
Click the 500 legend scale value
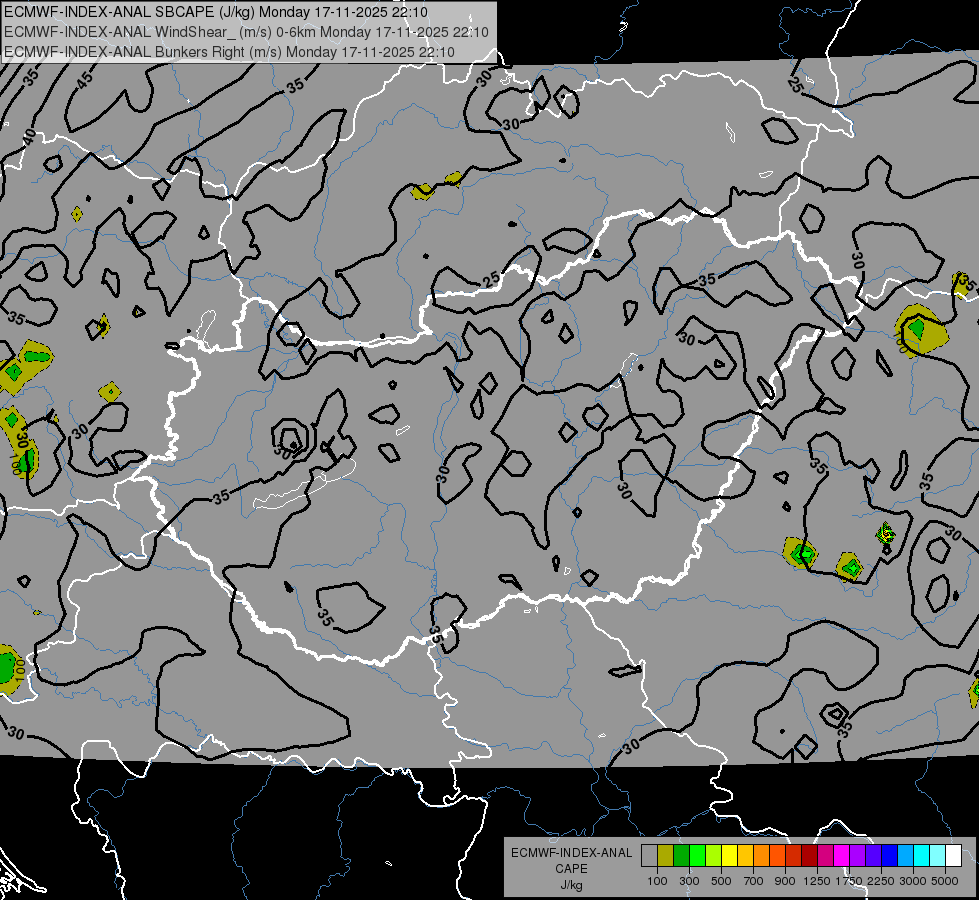(x=721, y=881)
